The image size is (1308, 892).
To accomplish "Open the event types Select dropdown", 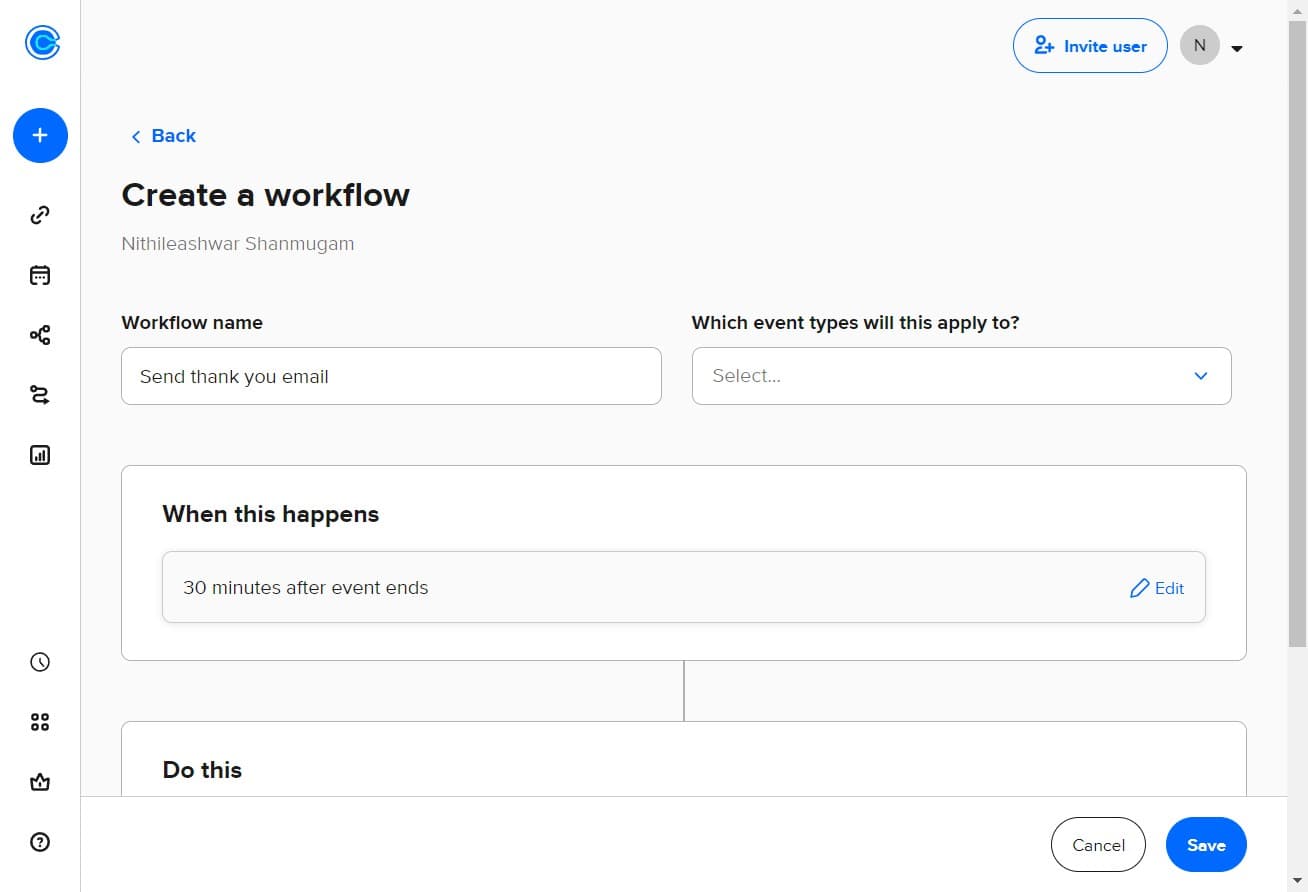I will 960,376.
